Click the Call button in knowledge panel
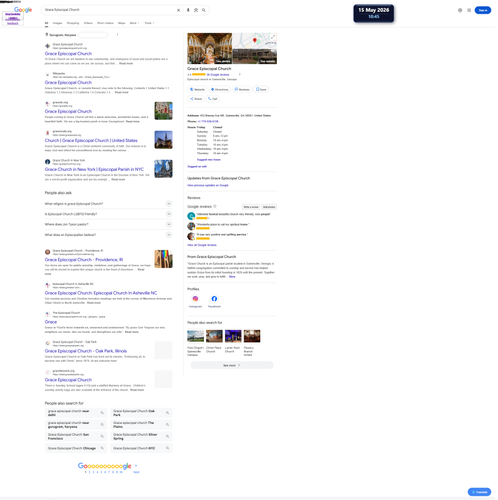This screenshot has height=500, width=498. coord(213,99)
